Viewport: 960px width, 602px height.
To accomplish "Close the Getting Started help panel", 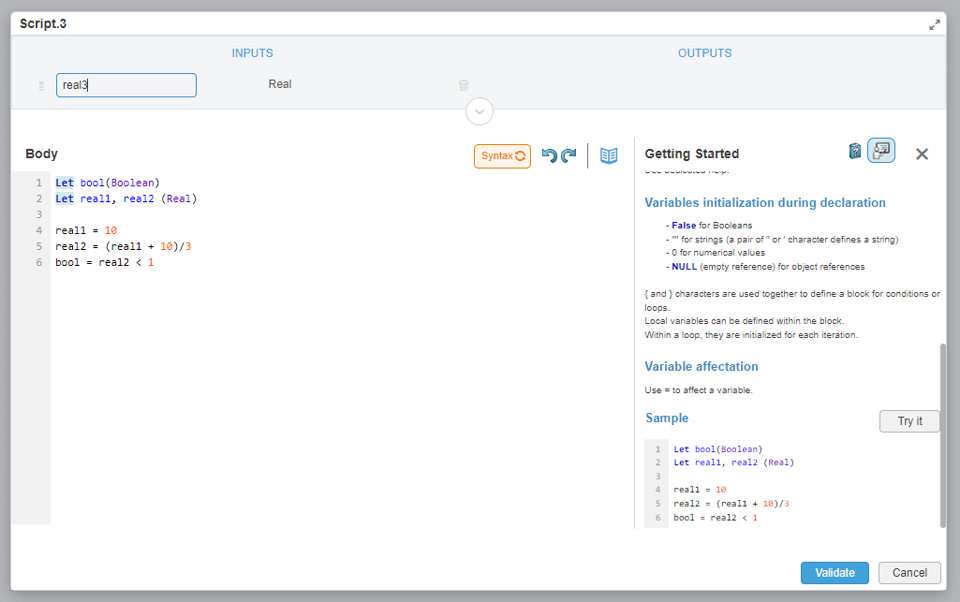I will pyautogui.click(x=922, y=154).
